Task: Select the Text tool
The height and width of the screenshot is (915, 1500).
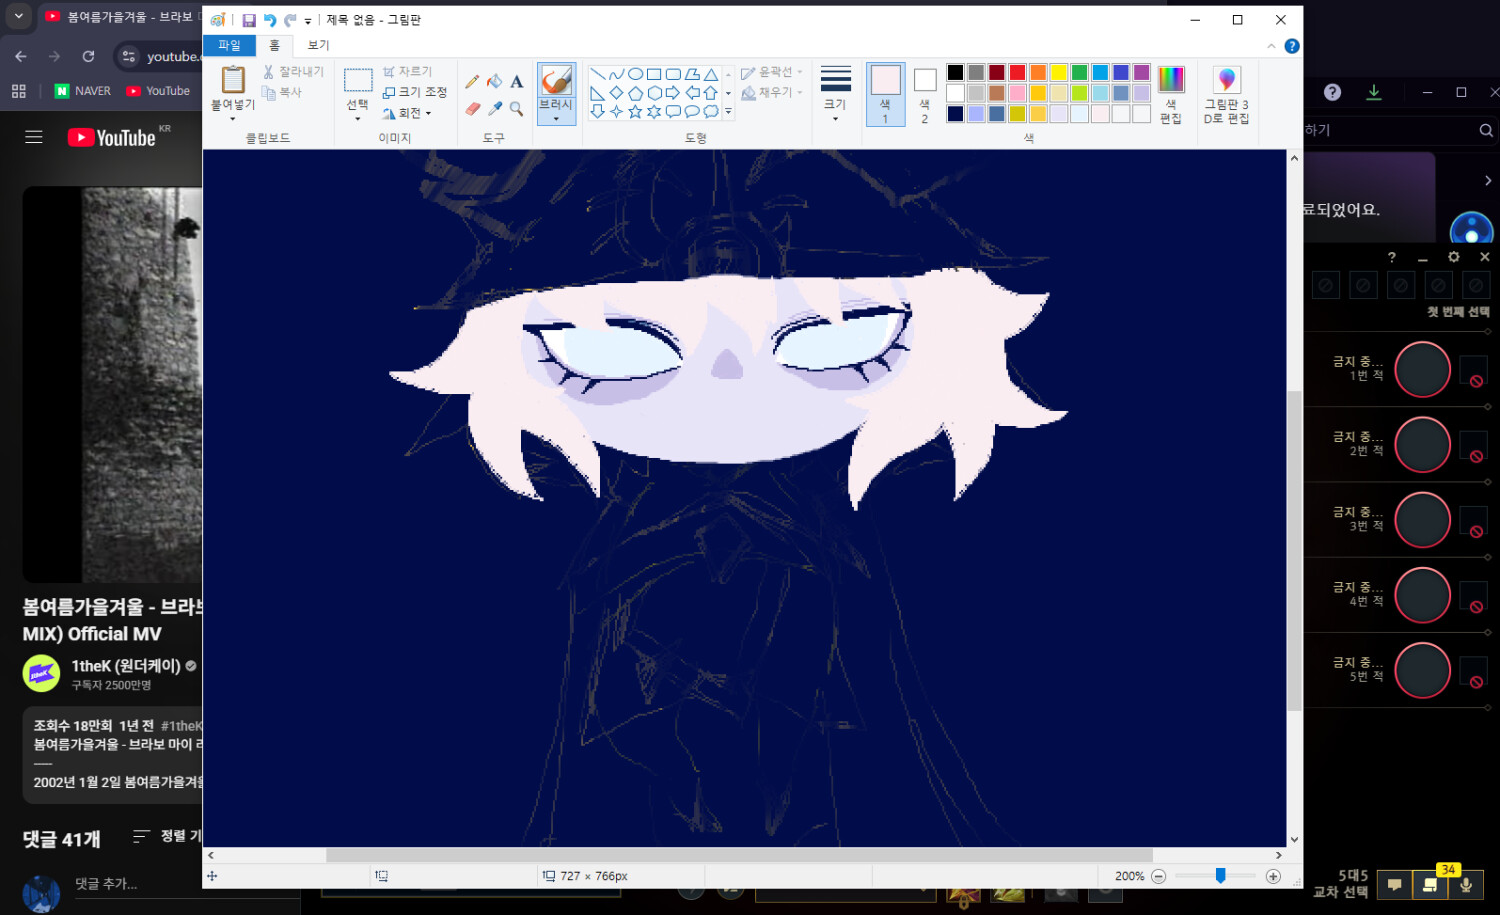Action: (x=518, y=81)
